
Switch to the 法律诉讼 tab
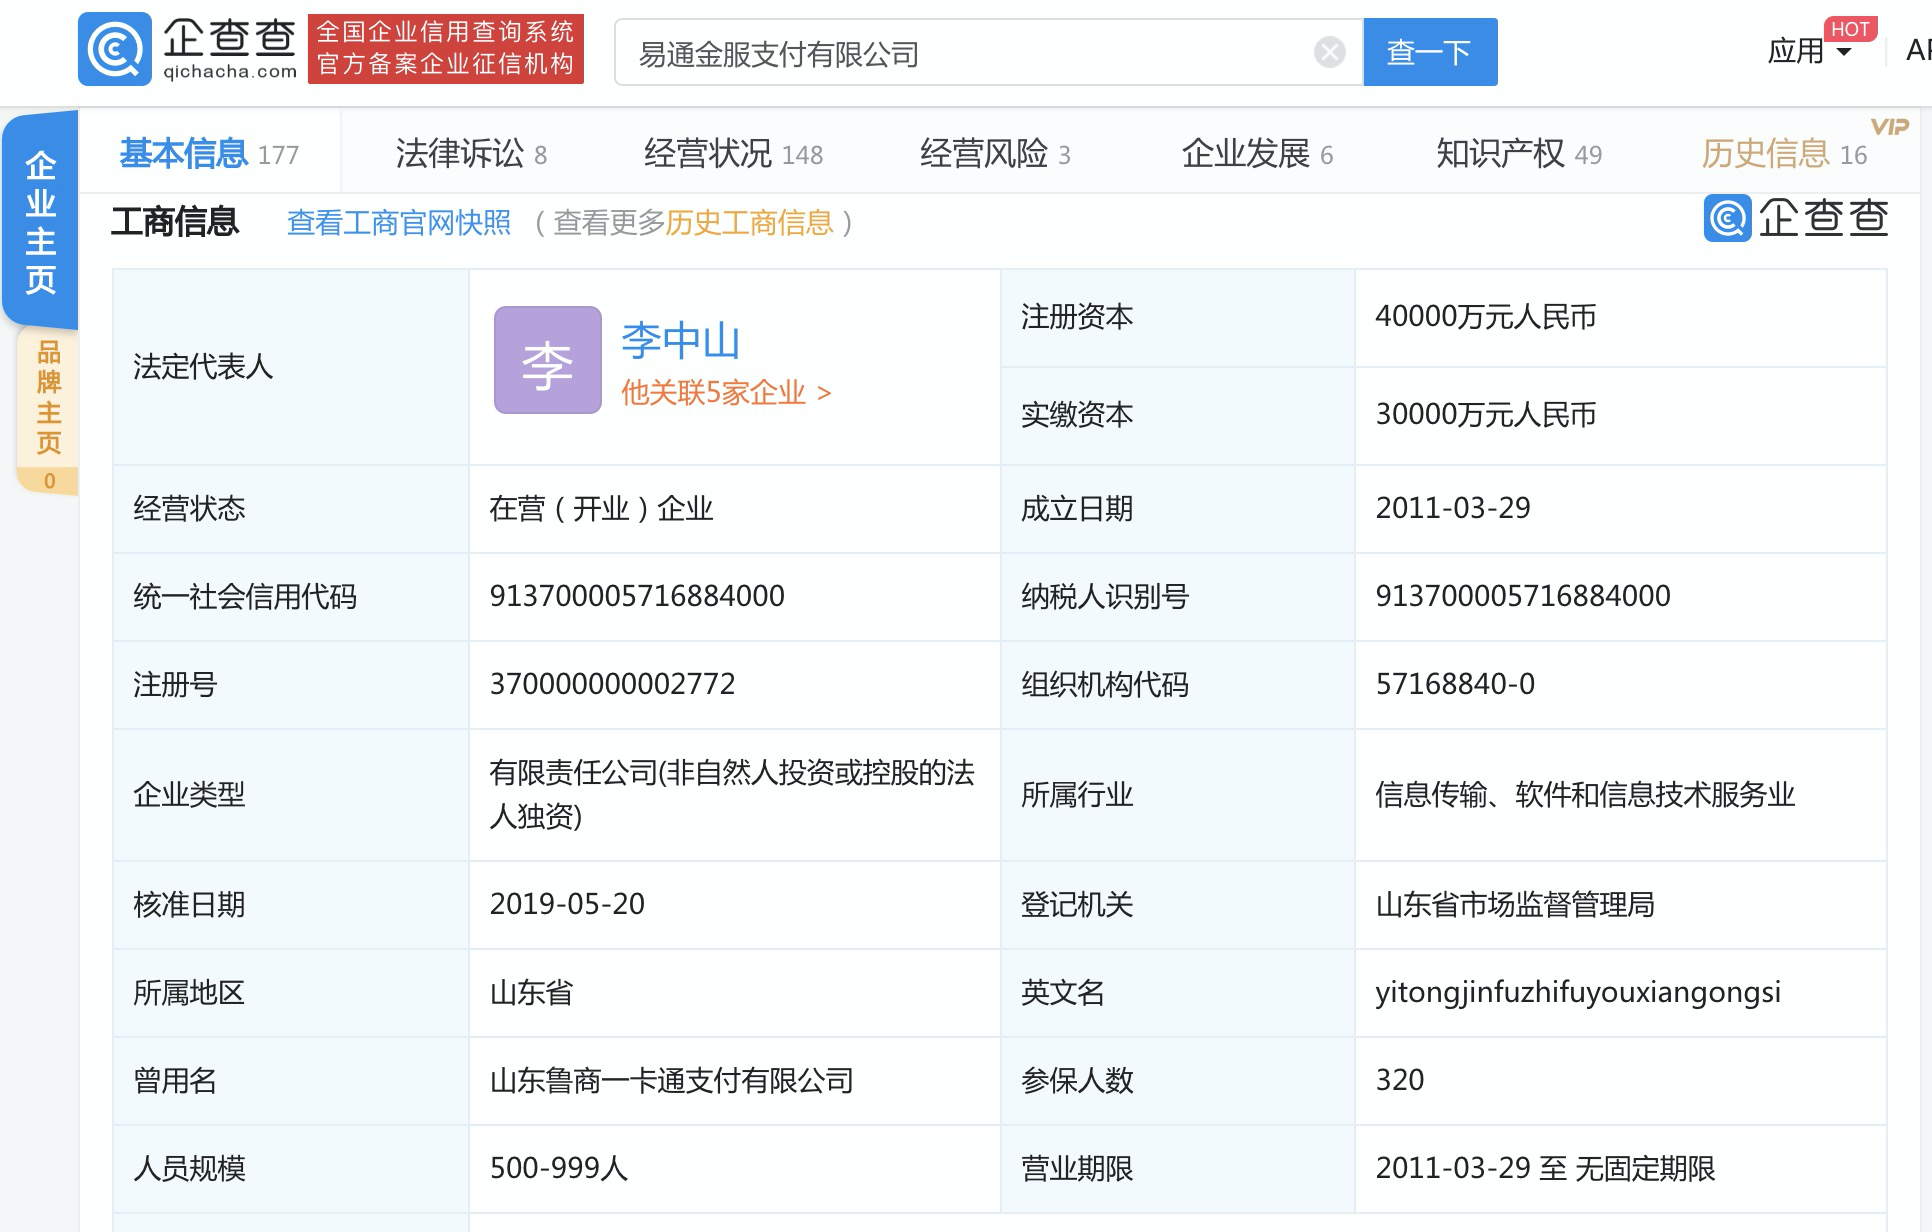click(x=471, y=154)
